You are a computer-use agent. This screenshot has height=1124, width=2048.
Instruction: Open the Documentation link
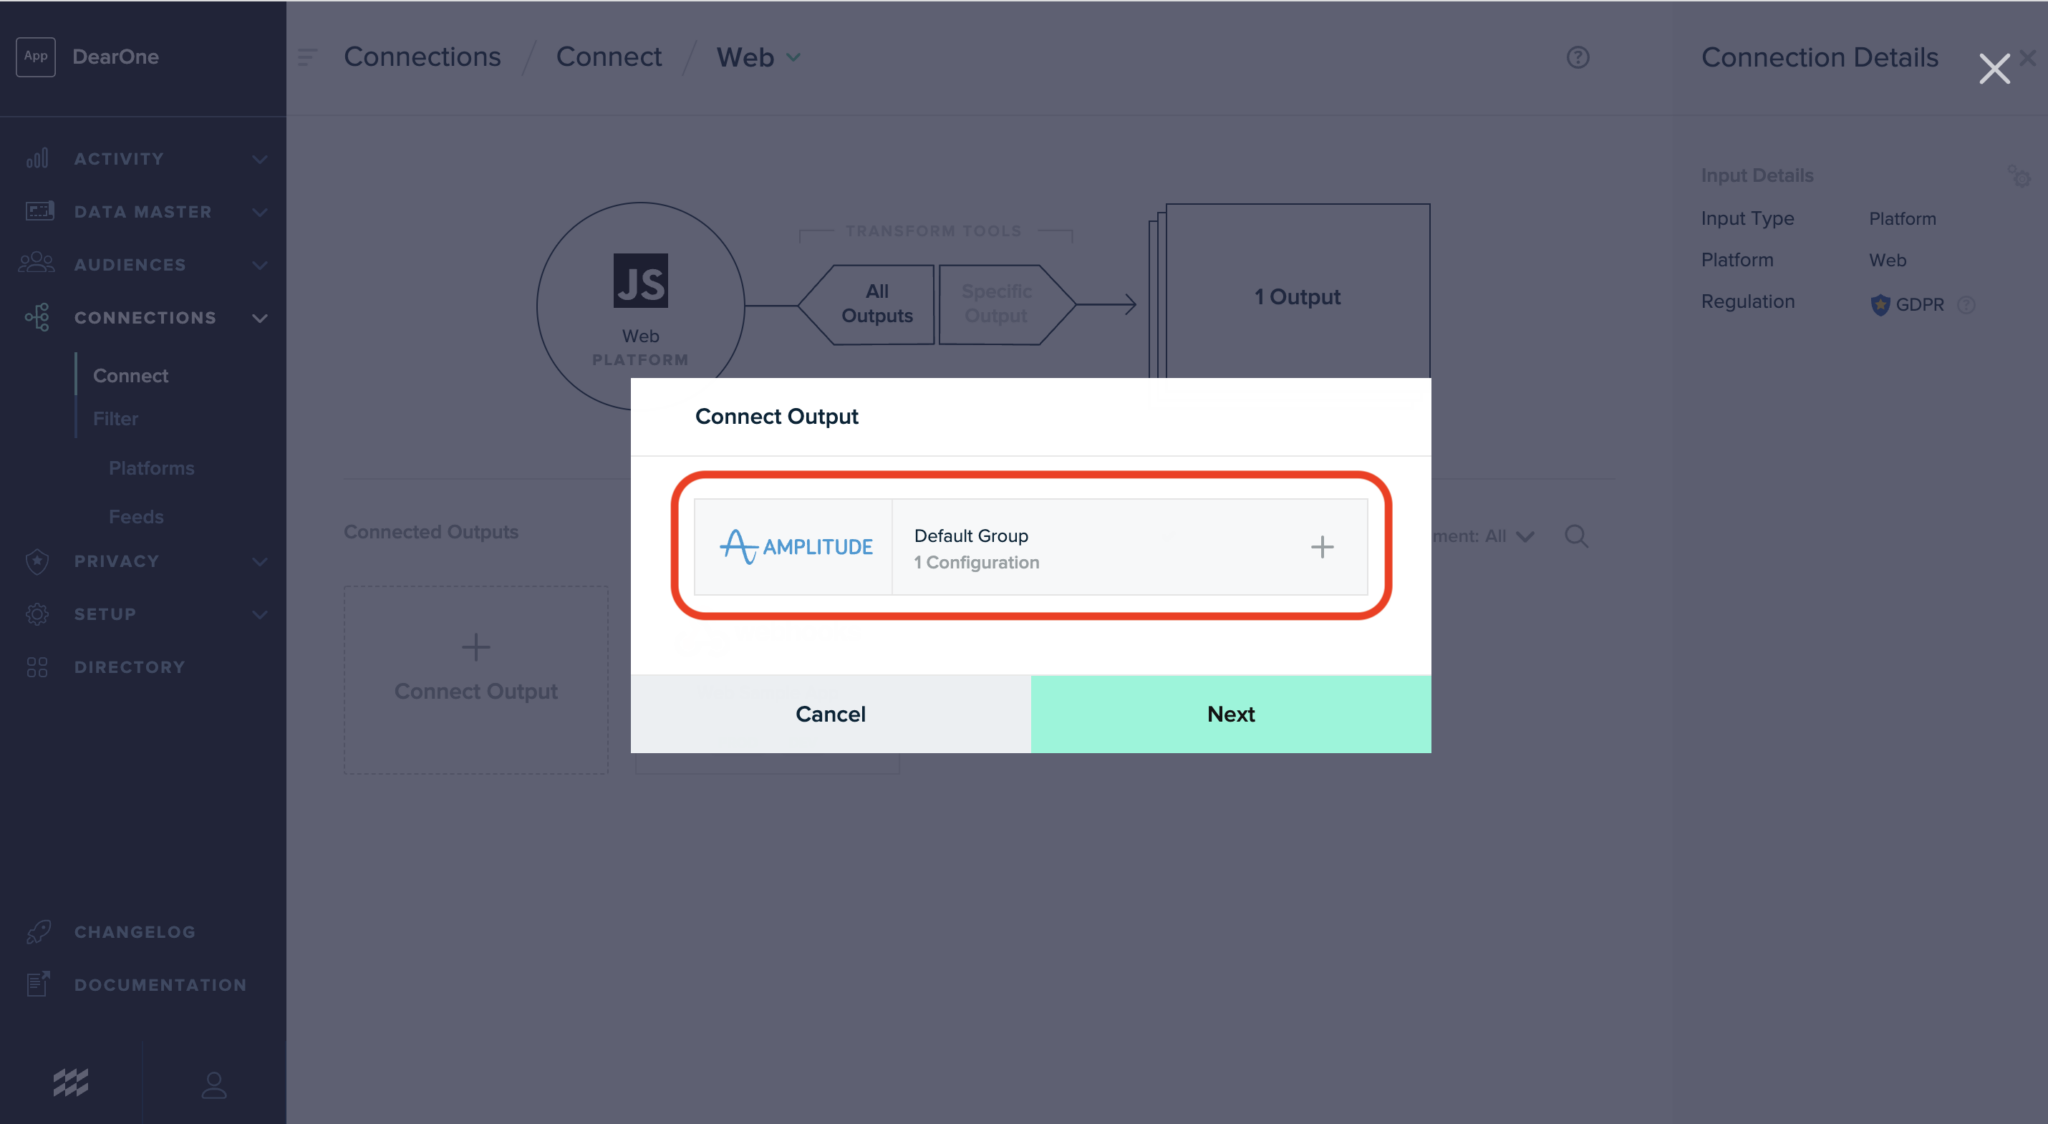click(160, 985)
